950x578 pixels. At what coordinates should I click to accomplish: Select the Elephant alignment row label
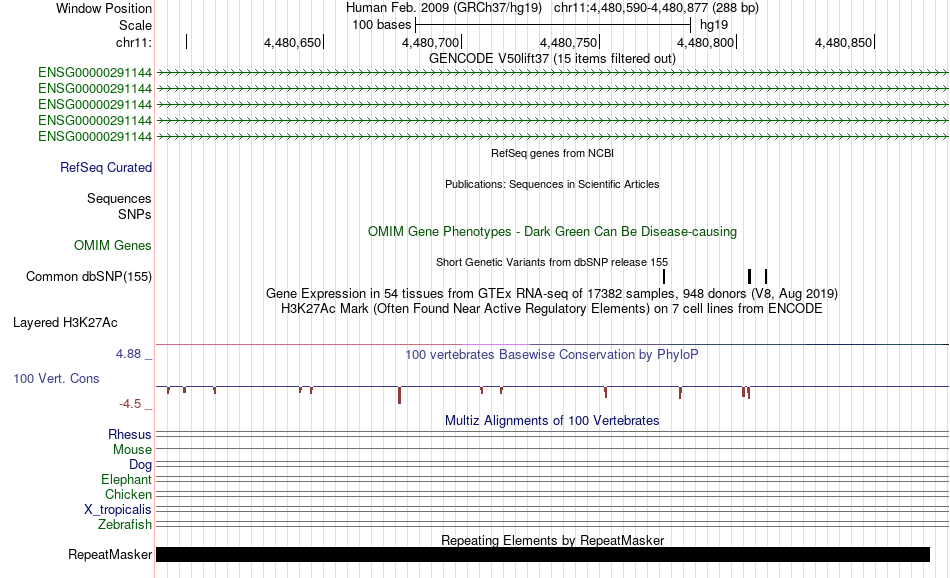pyautogui.click(x=127, y=479)
